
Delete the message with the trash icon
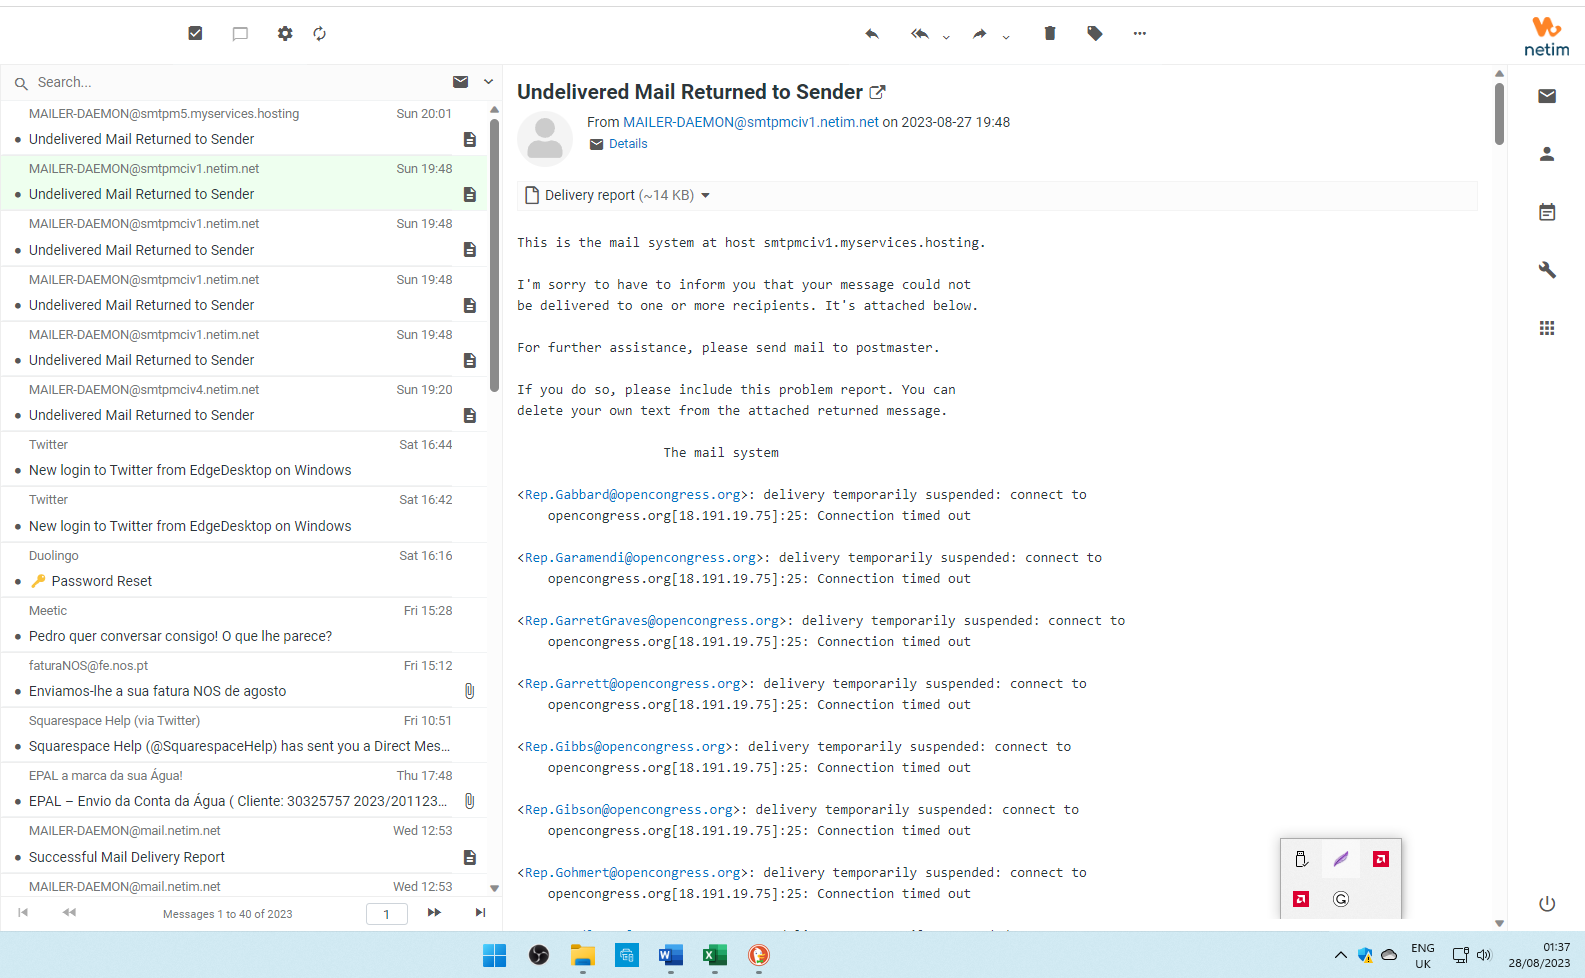pyautogui.click(x=1050, y=33)
